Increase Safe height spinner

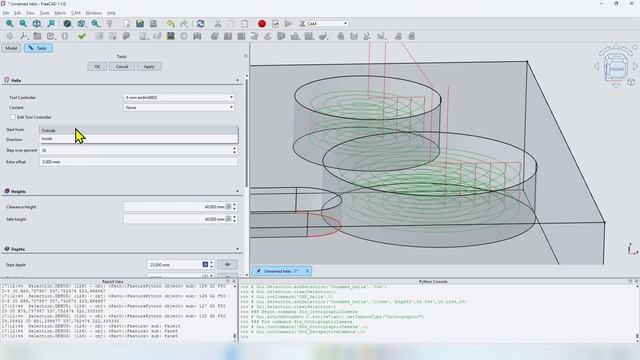(x=234, y=217)
